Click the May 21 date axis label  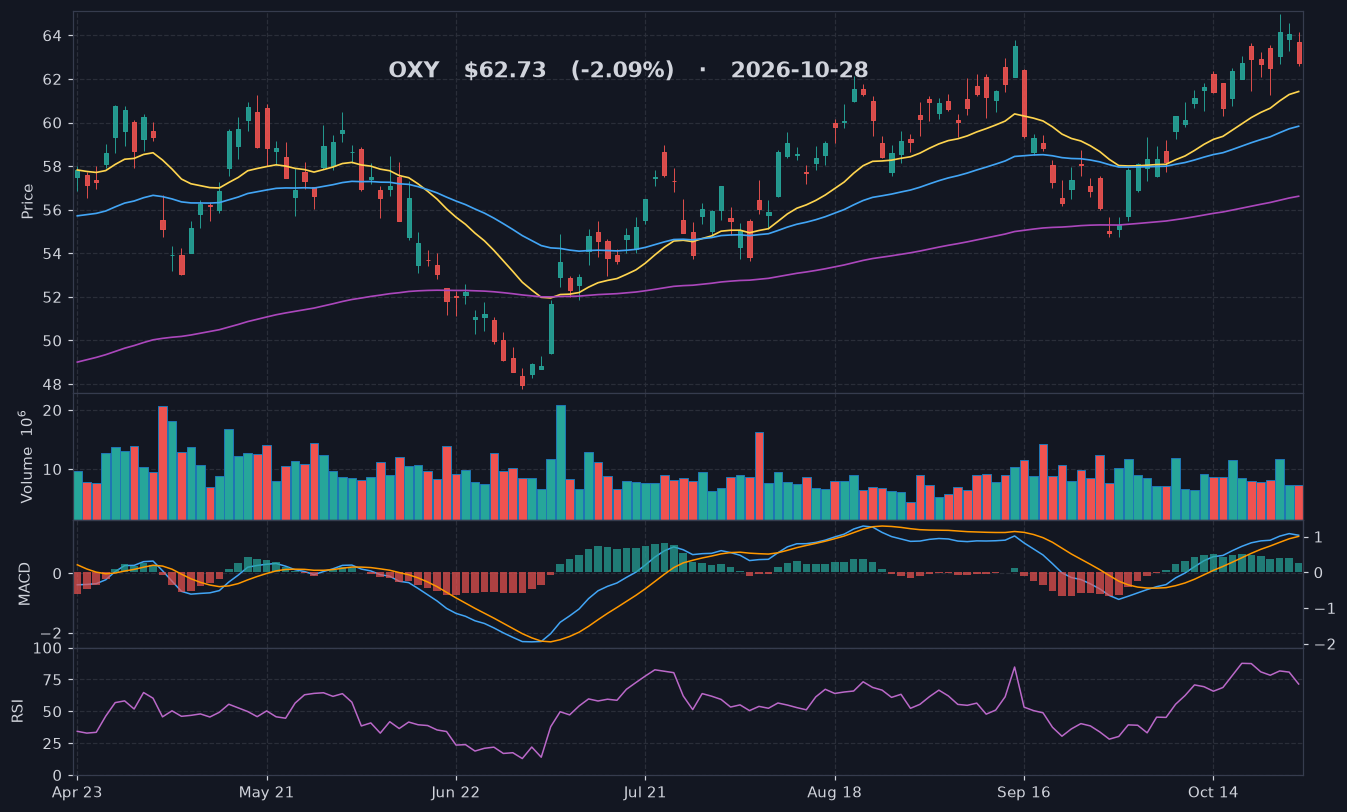pyautogui.click(x=267, y=793)
